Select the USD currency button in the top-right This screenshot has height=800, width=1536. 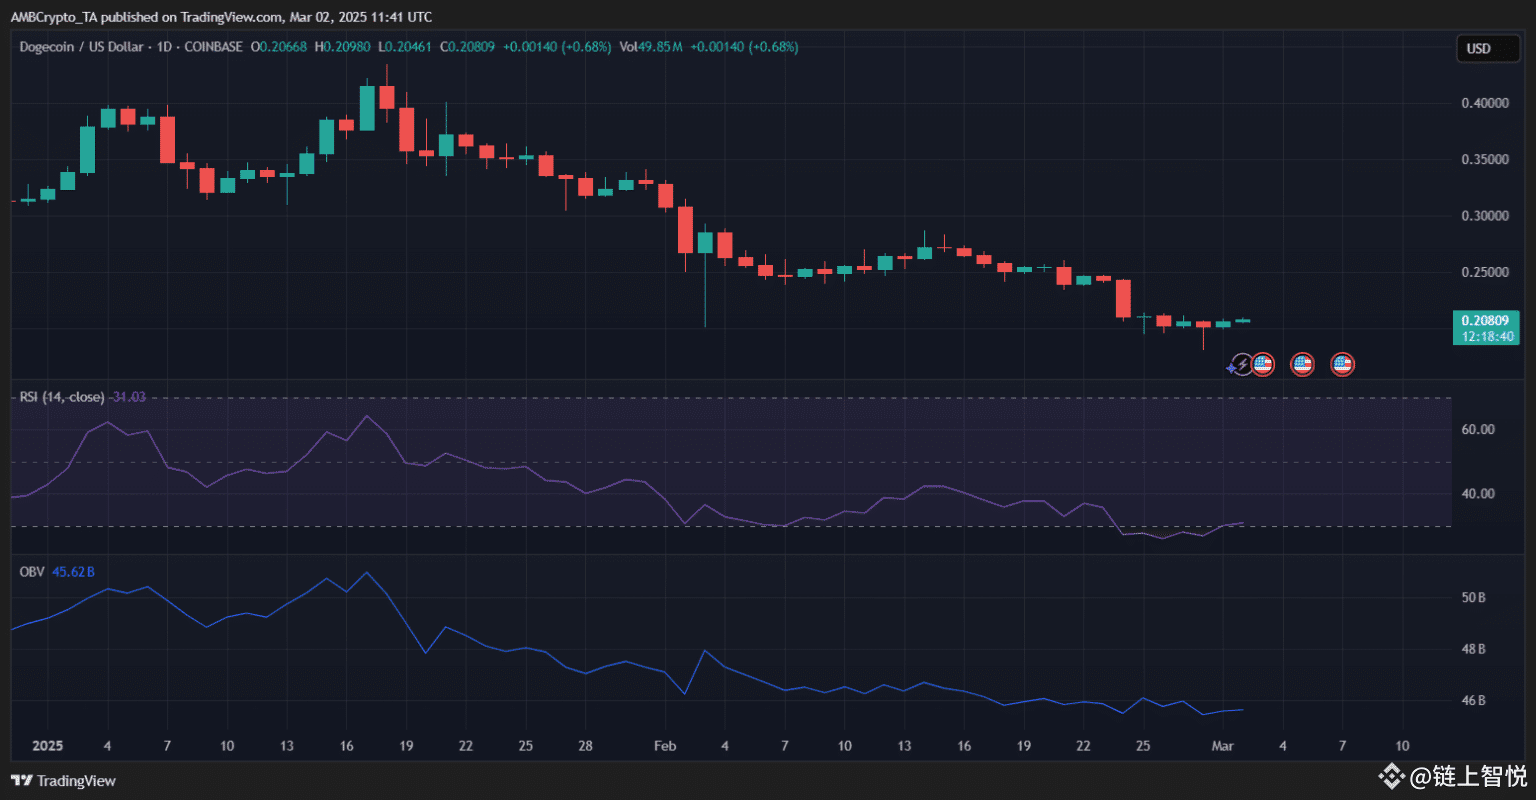pos(1488,47)
